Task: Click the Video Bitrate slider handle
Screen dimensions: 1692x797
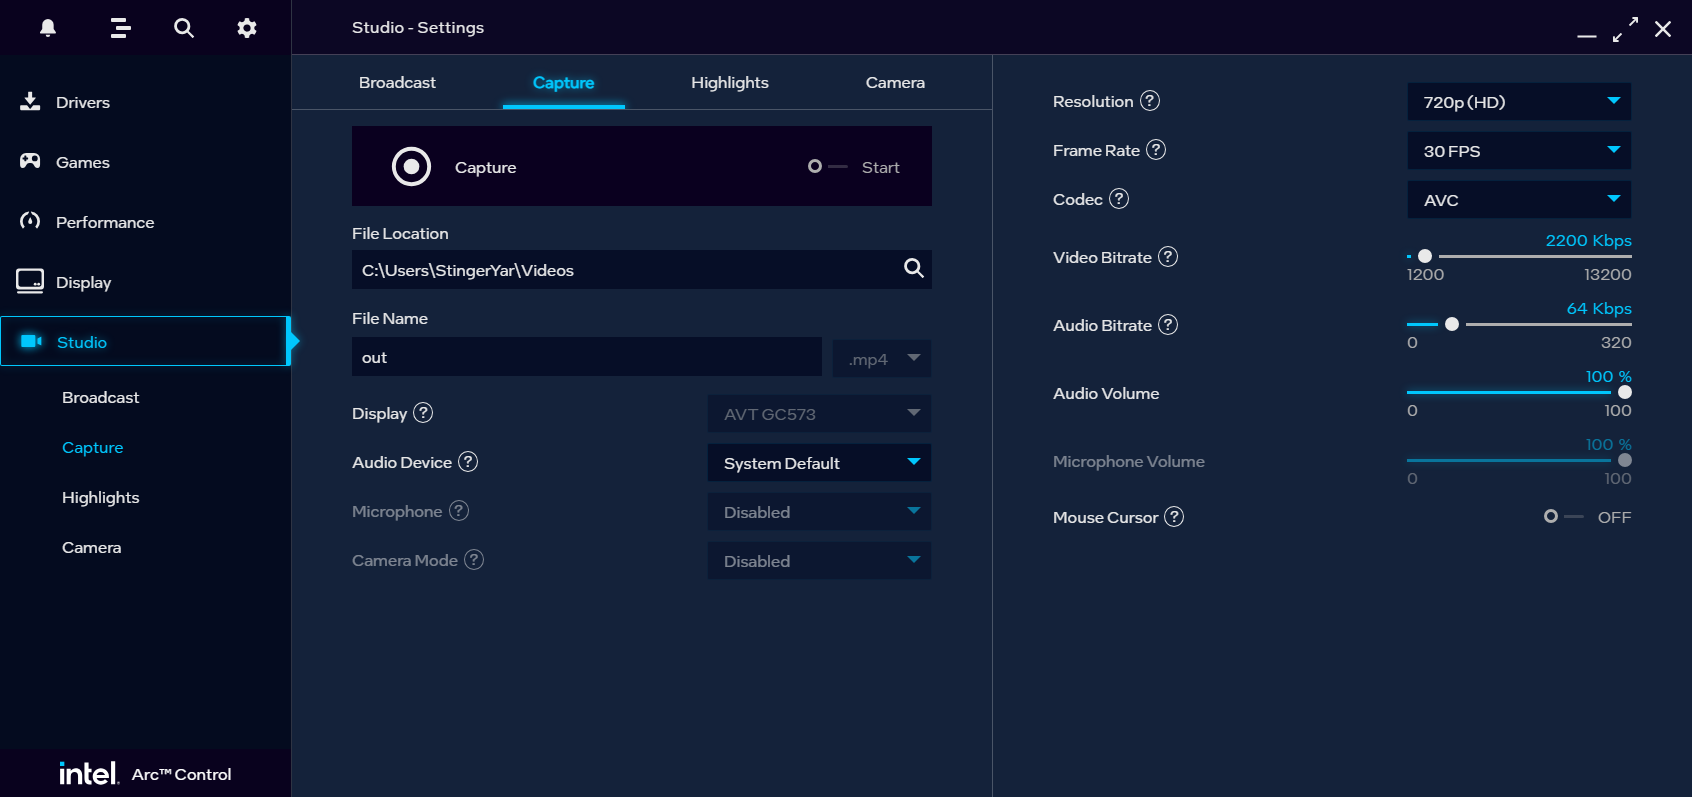Action: [x=1425, y=256]
